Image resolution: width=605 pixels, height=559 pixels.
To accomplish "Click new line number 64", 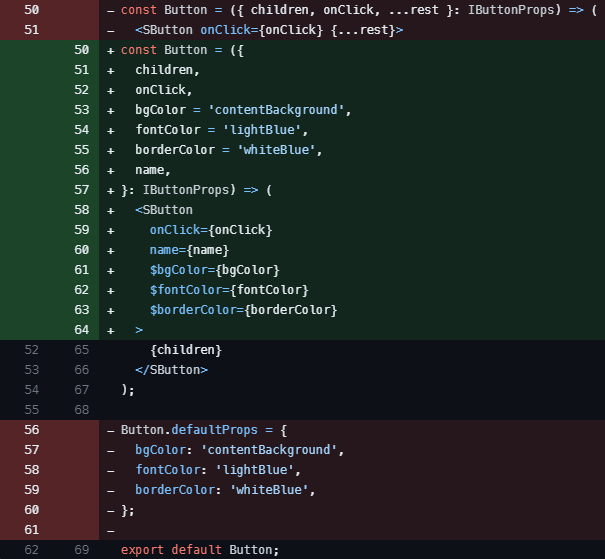I will pyautogui.click(x=81, y=330).
